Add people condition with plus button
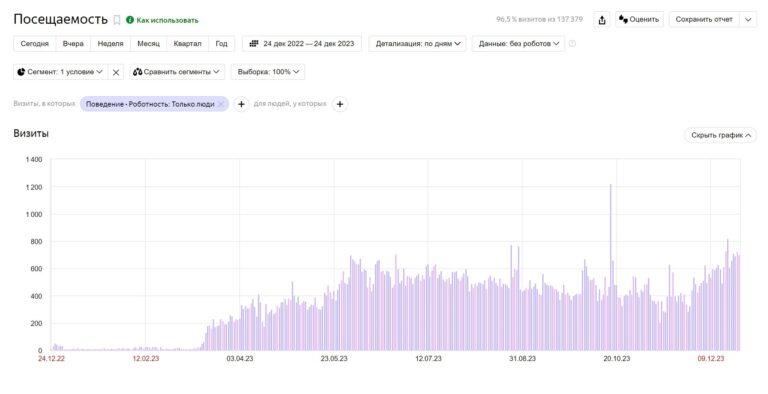This screenshot has height=394, width=768. coord(340,104)
